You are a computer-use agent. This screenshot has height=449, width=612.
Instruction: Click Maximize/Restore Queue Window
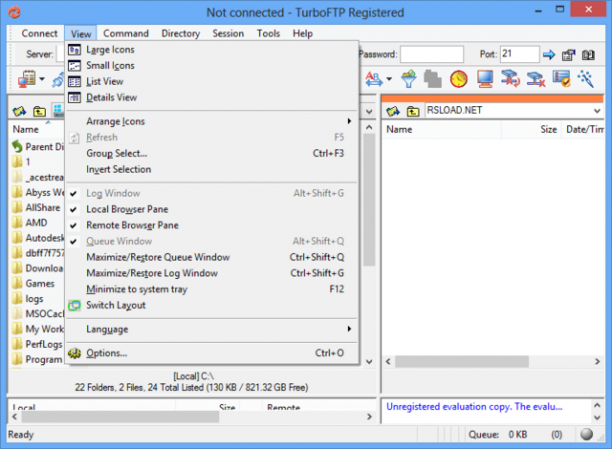[212, 257]
